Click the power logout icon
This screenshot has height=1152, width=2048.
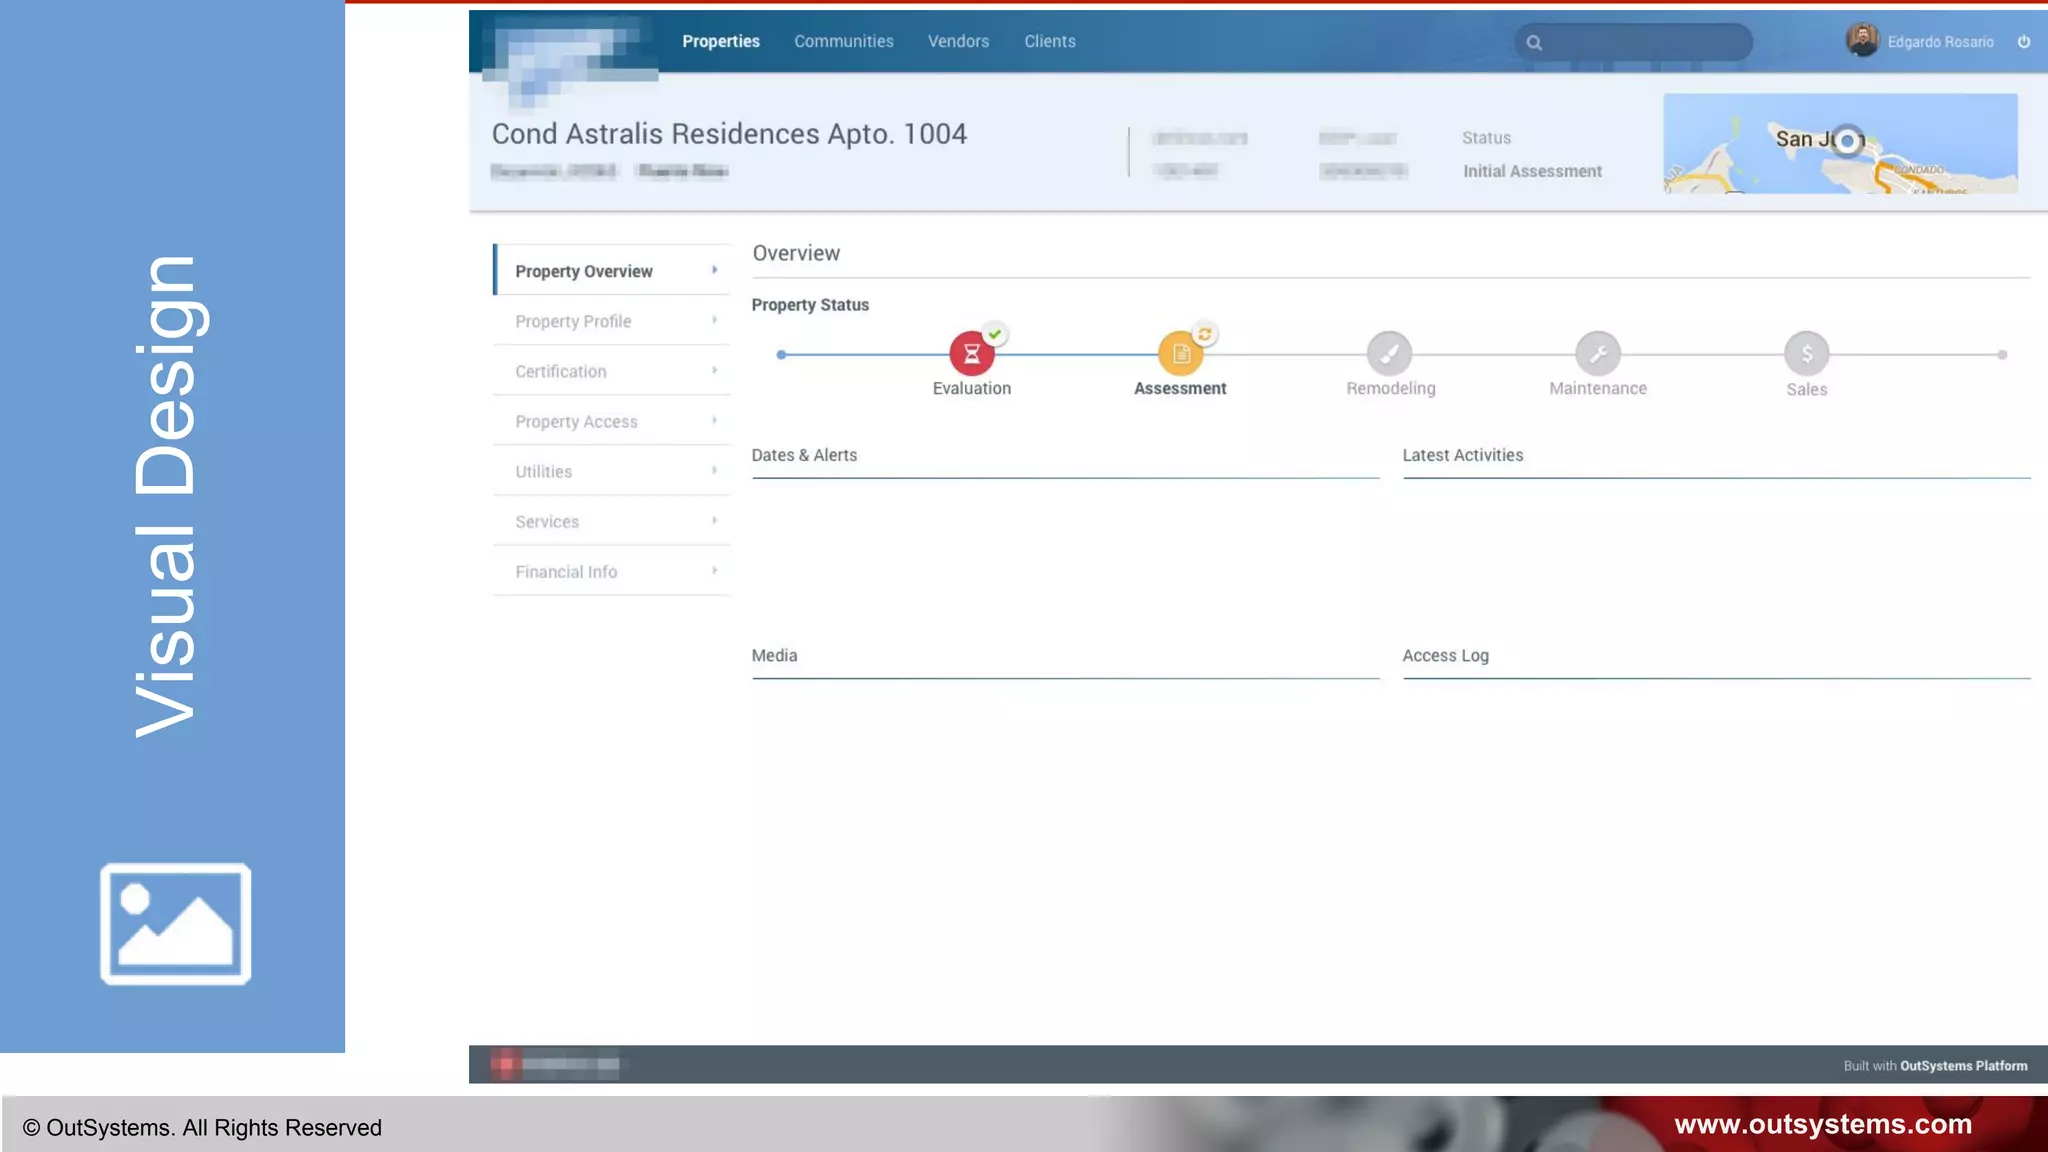2024,42
